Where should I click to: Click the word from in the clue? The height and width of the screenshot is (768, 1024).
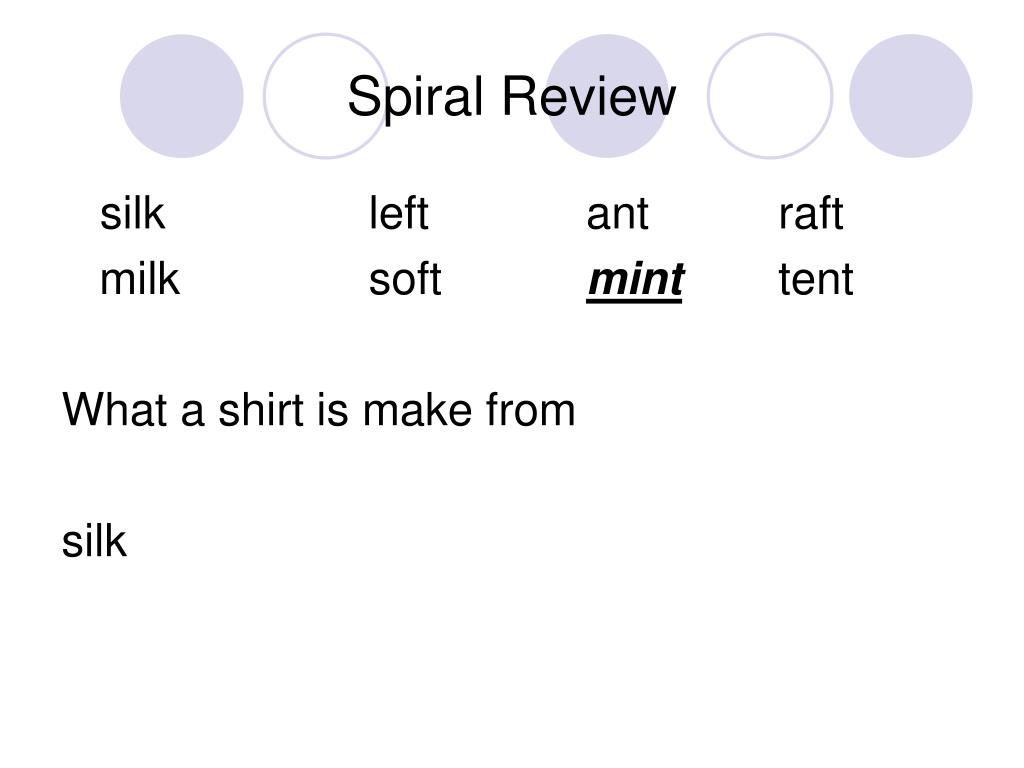click(x=530, y=409)
